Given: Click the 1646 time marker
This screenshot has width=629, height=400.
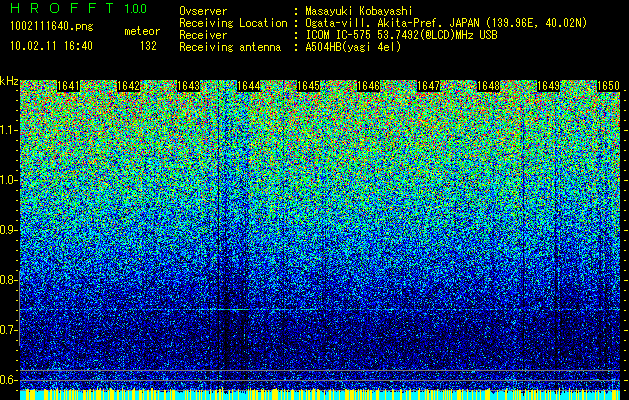Looking at the screenshot, I should click(368, 86).
